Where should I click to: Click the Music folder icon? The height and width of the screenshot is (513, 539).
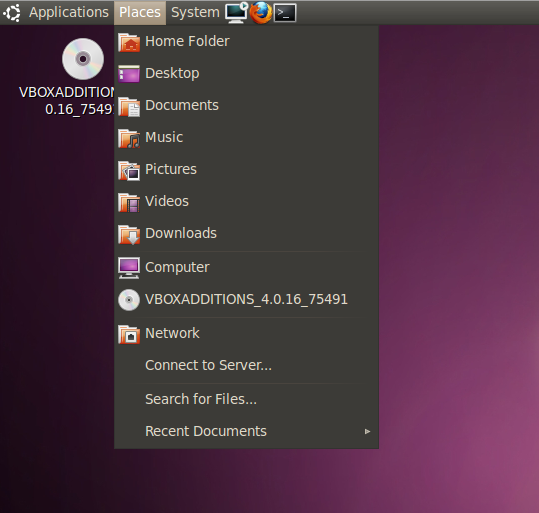click(129, 138)
